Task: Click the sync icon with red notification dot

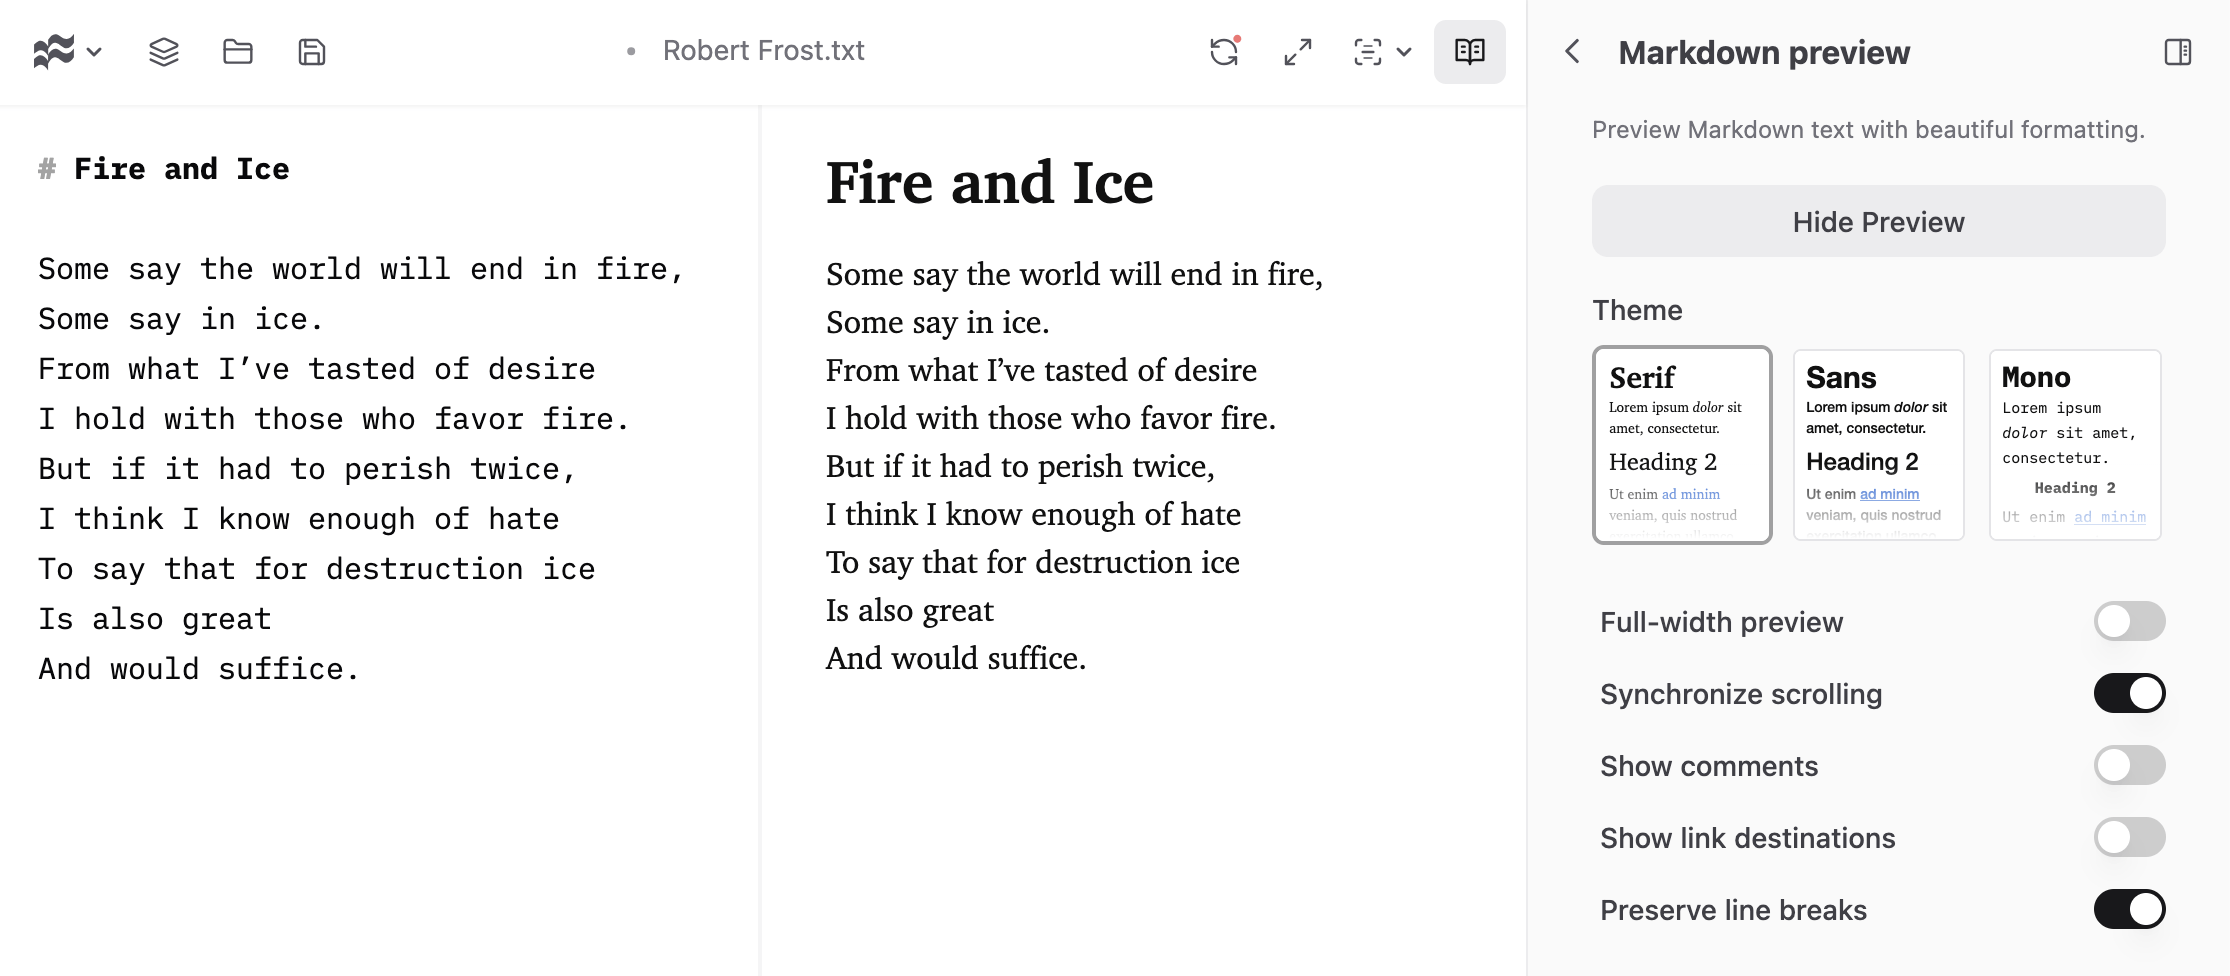Action: click(1224, 53)
